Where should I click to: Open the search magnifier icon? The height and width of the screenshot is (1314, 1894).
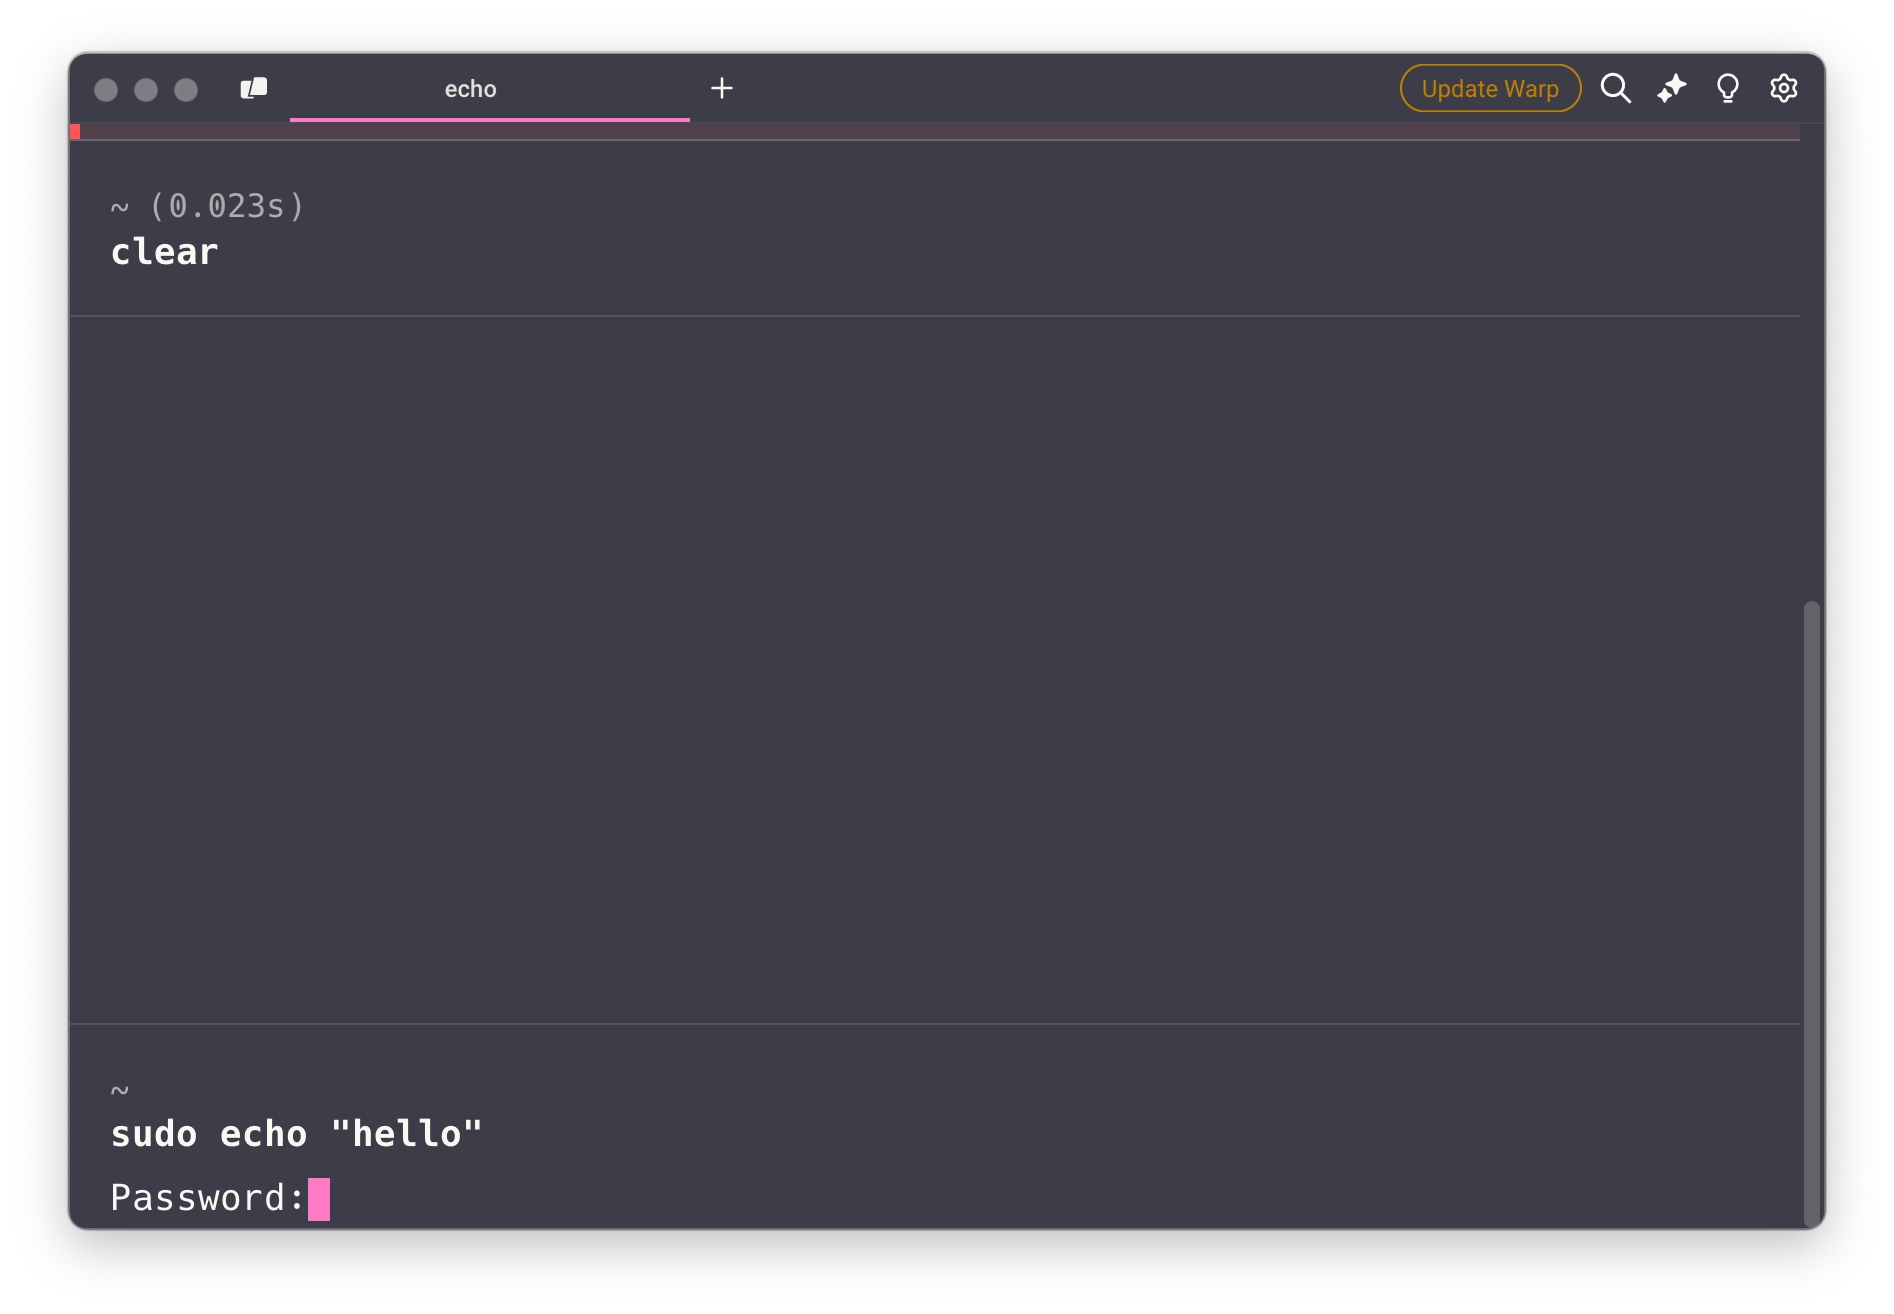pyautogui.click(x=1615, y=89)
